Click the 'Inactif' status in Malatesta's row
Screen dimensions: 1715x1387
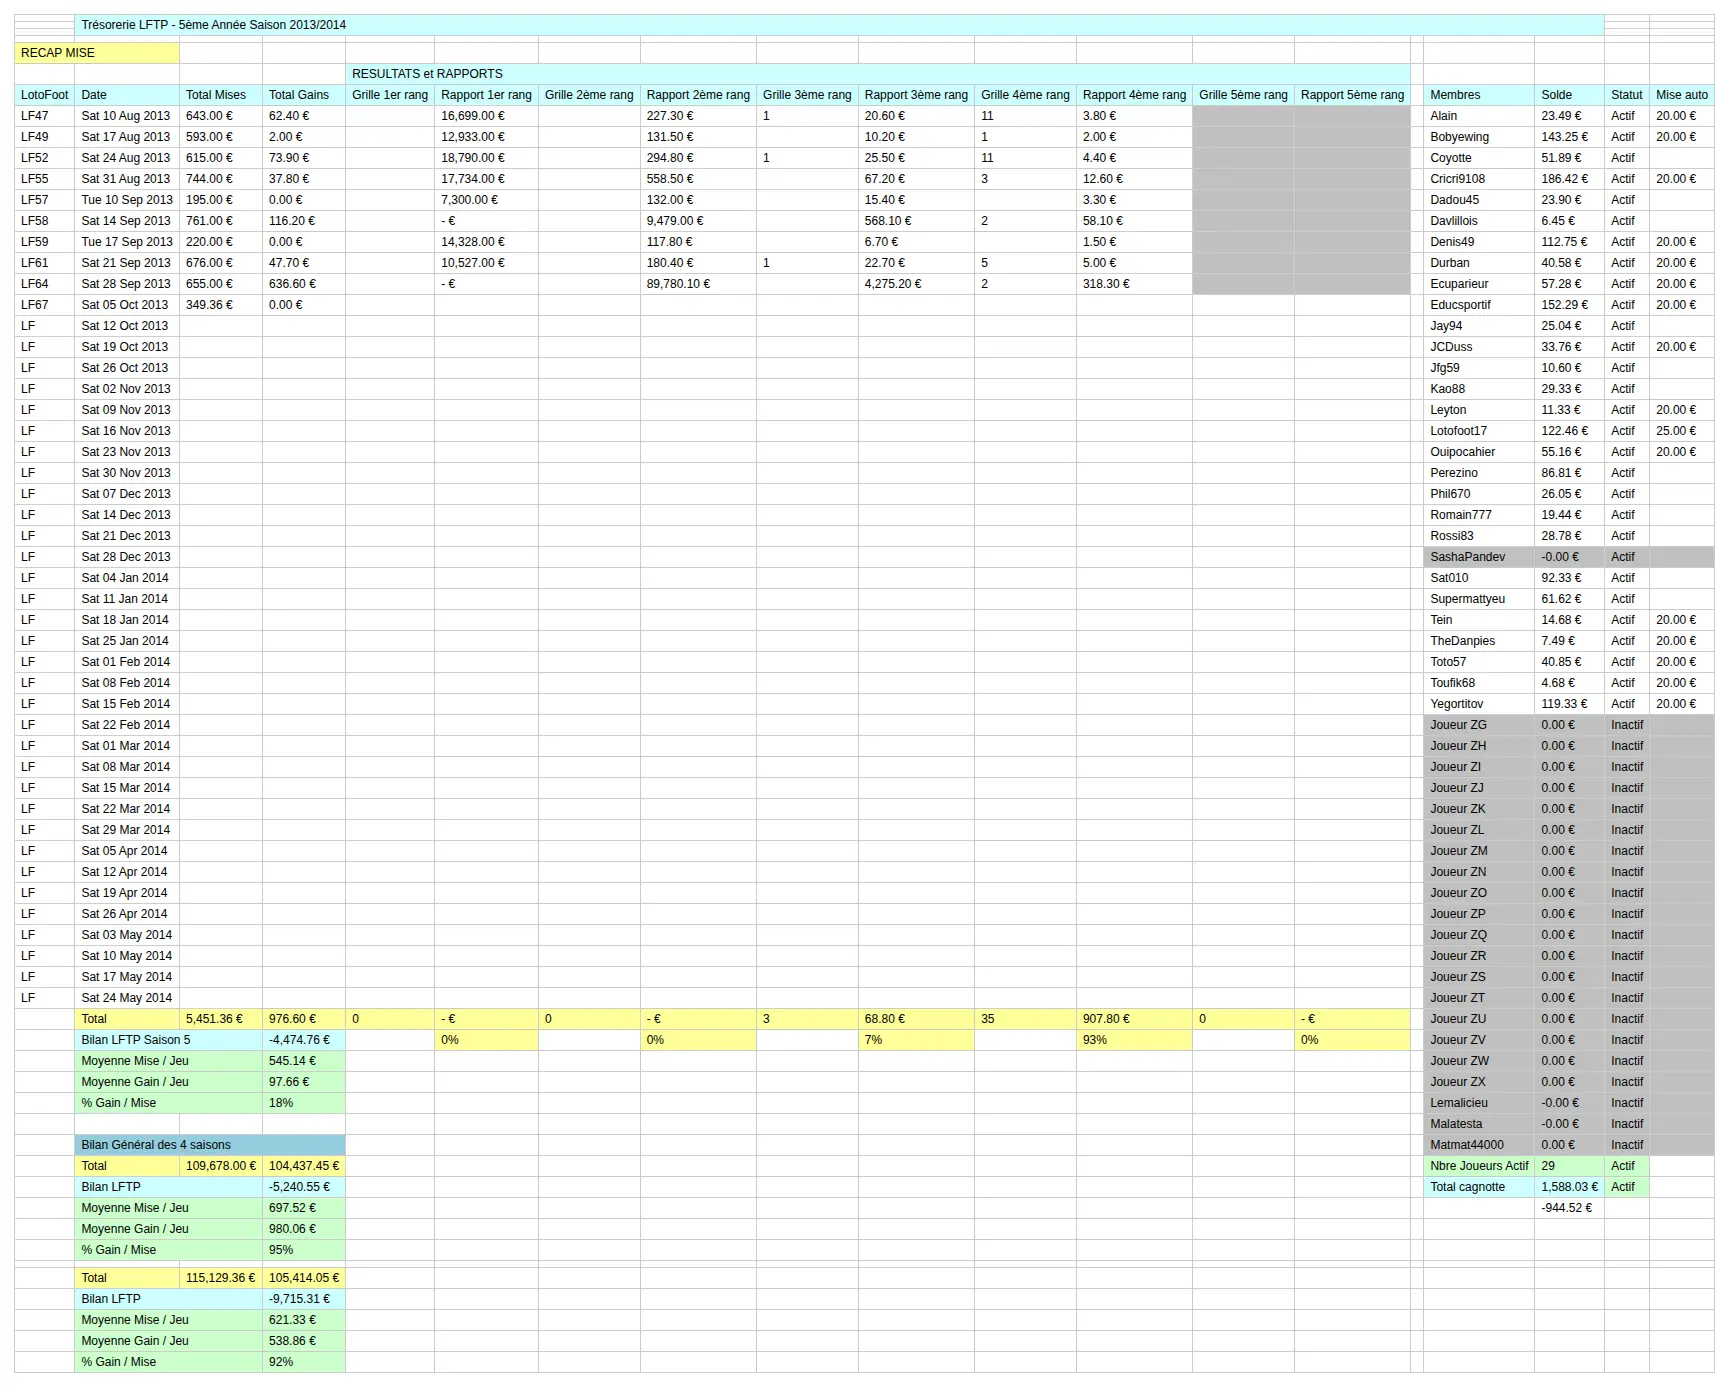[1627, 1124]
